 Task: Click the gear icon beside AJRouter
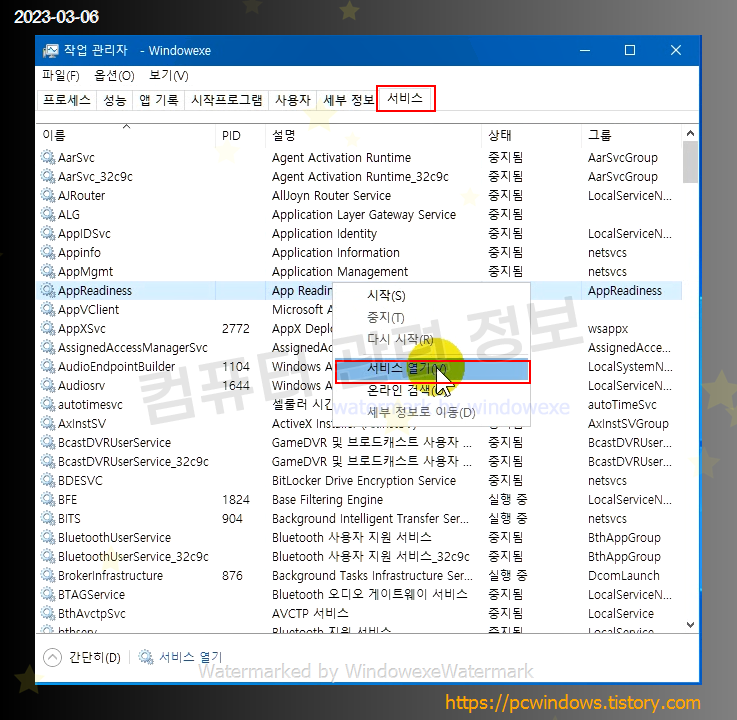47,195
